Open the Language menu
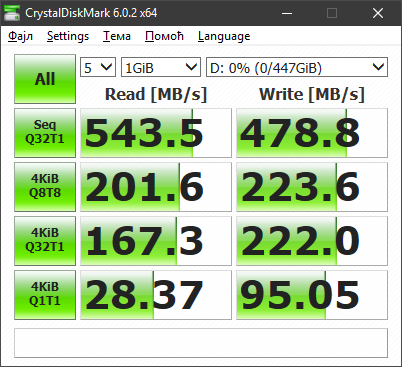Viewport: 402px width, 367px height. [x=224, y=36]
